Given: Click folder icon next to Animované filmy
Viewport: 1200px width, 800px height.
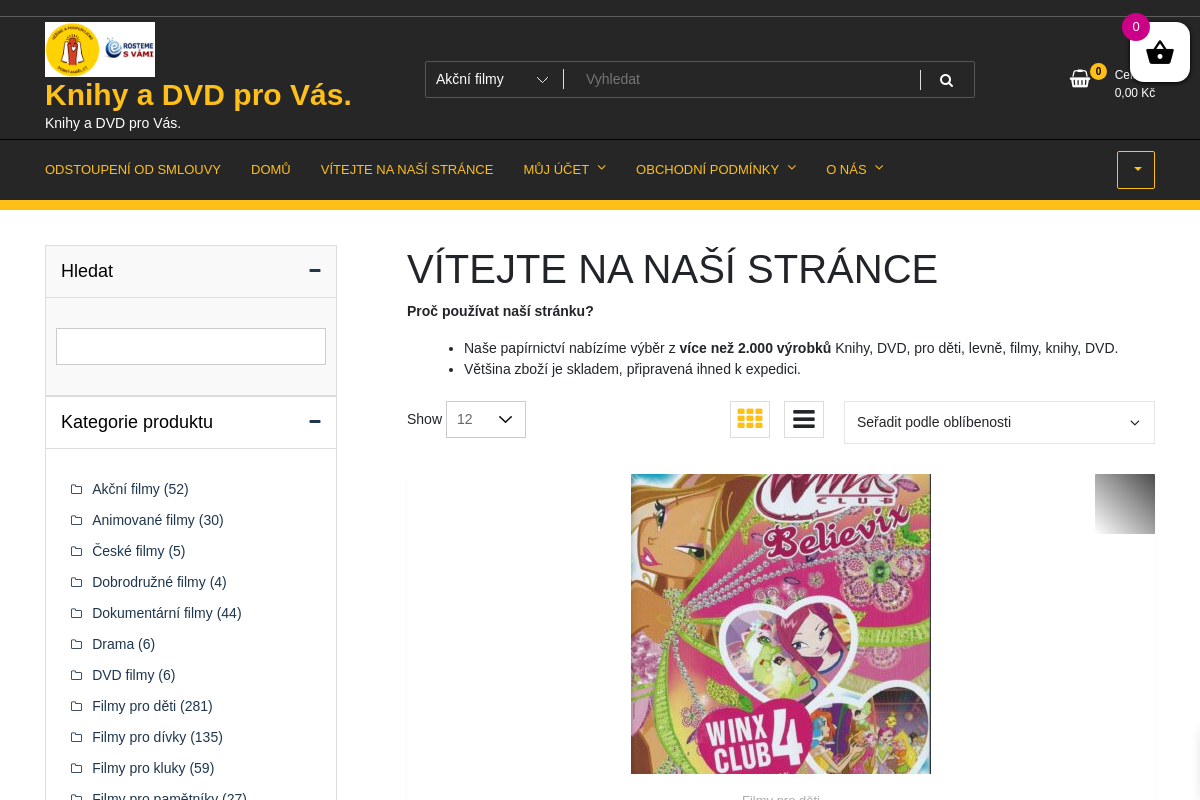Looking at the screenshot, I should tap(76, 520).
